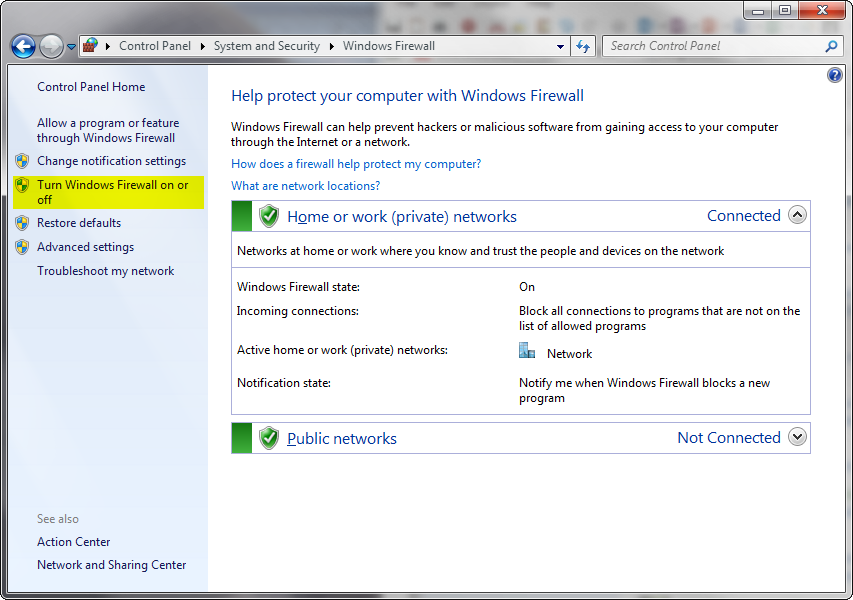The height and width of the screenshot is (600, 853).
Task: Open Action Center link
Action: (73, 542)
